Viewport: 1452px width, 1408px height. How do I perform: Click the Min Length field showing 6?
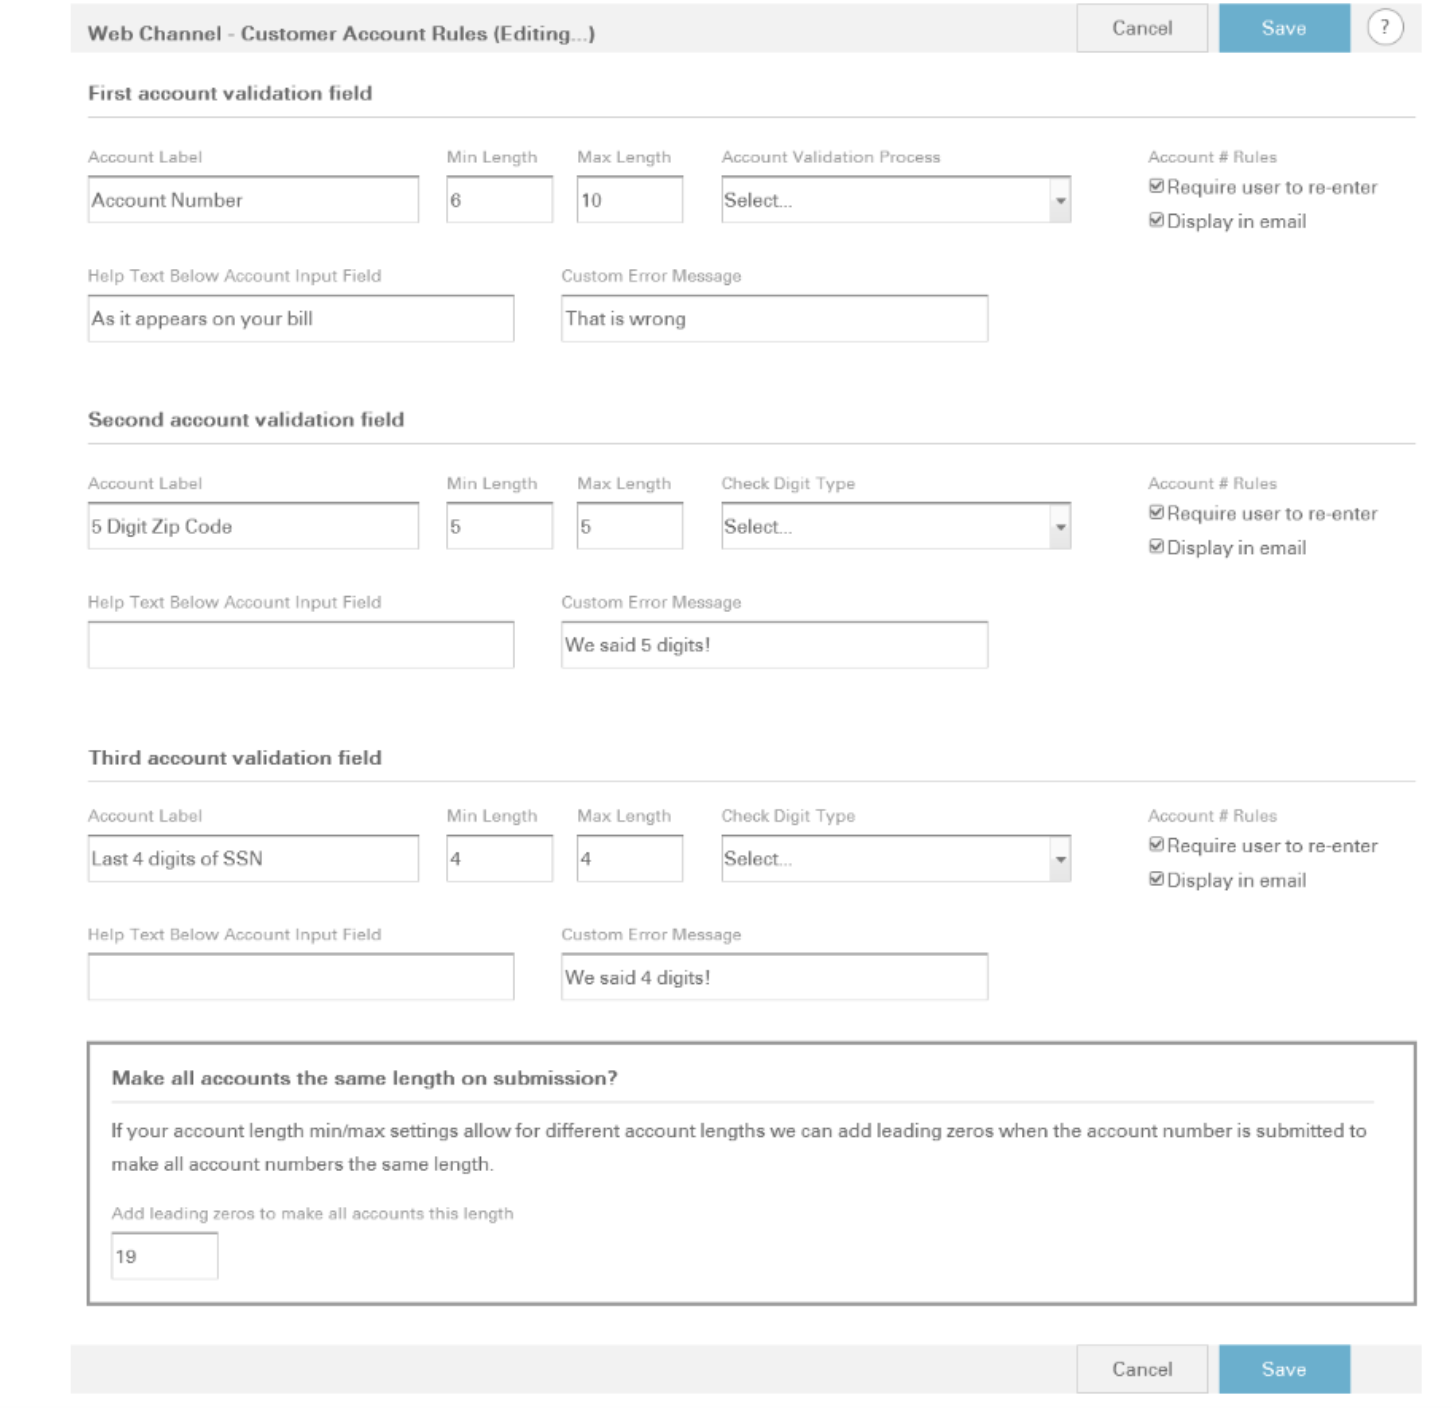click(x=498, y=198)
